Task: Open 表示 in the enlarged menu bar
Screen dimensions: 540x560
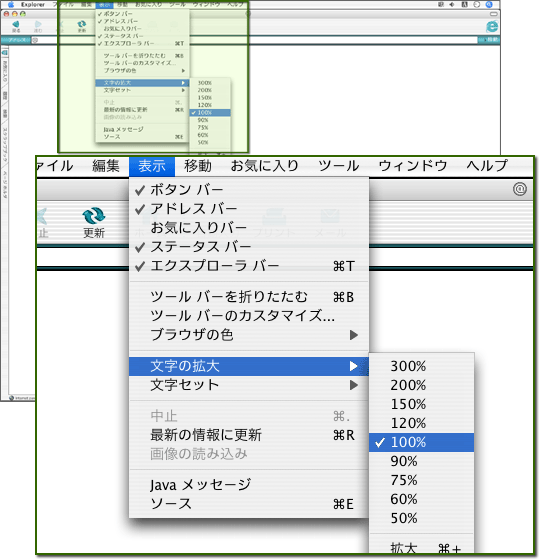Action: 152,166
